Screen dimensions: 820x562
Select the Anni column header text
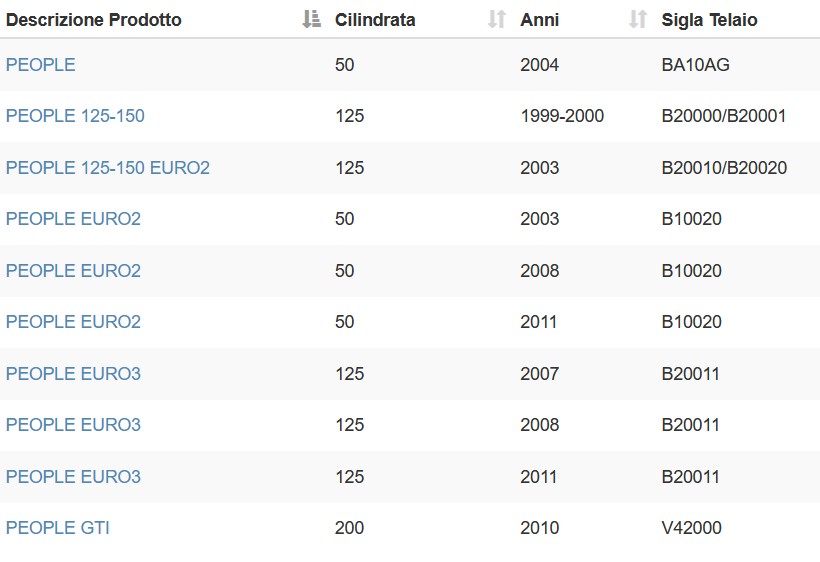(540, 20)
